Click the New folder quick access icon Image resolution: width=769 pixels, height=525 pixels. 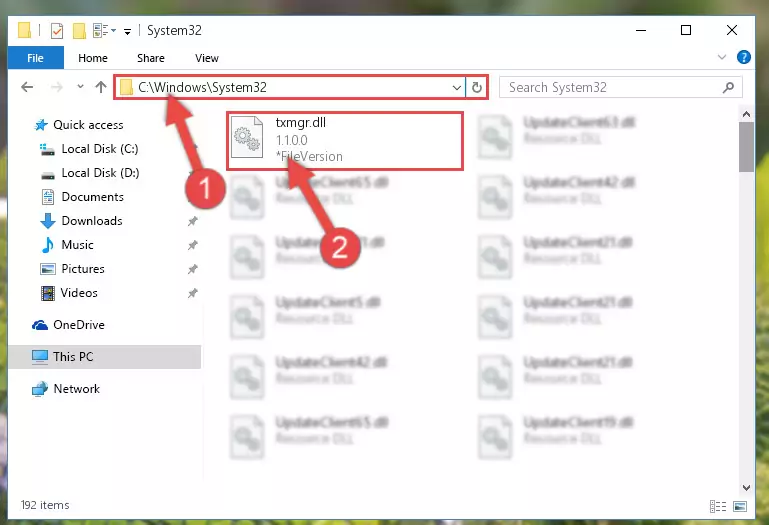79,30
